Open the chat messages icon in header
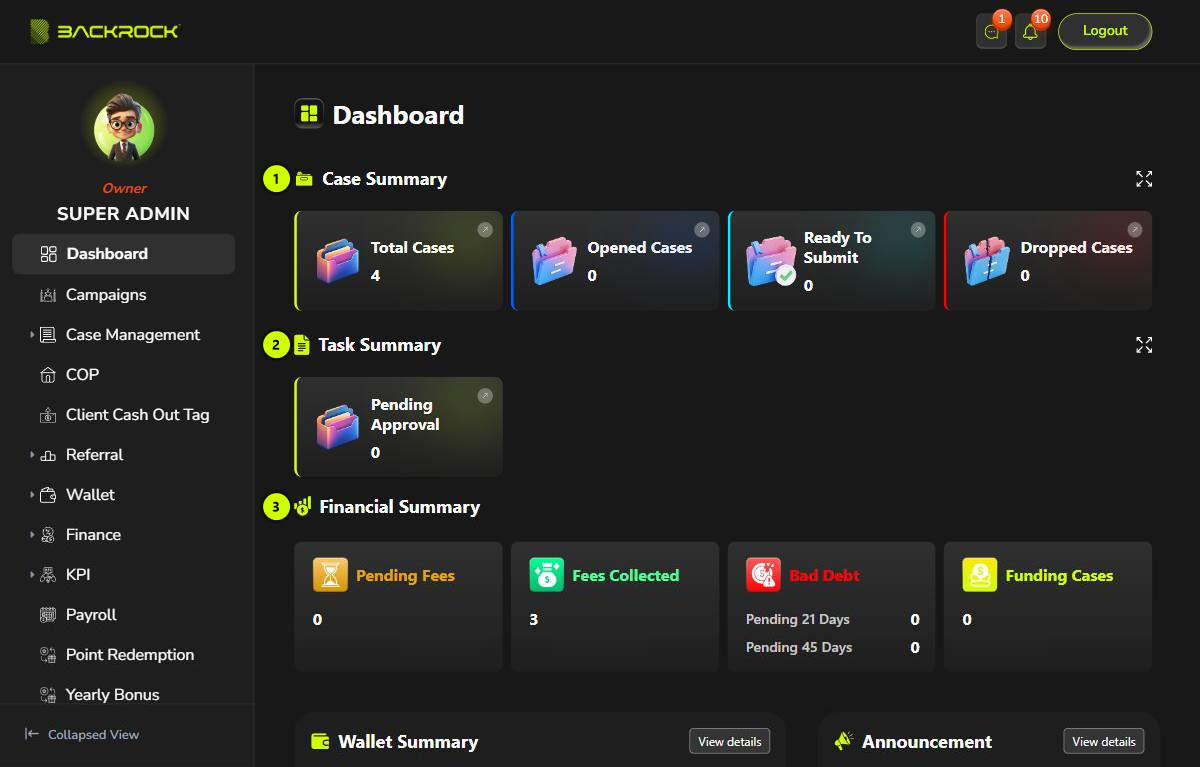 [991, 31]
